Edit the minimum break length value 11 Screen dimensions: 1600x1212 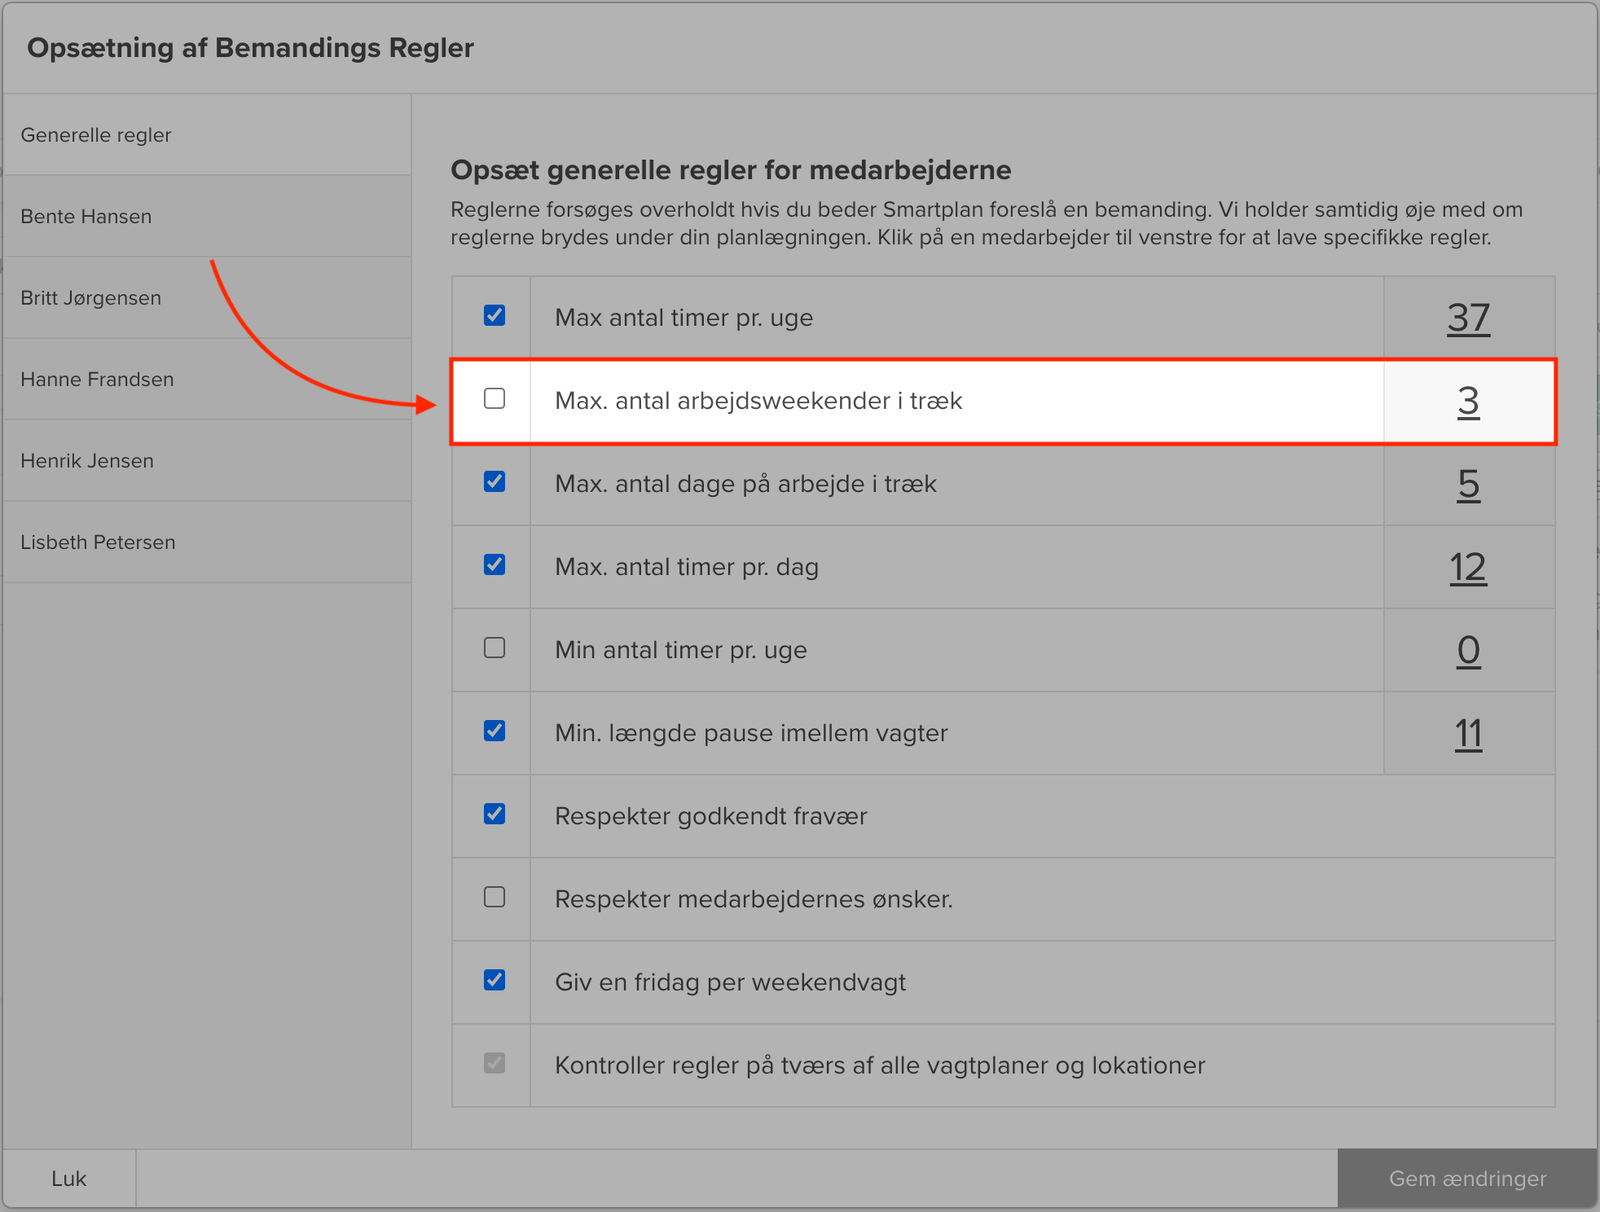(1468, 733)
